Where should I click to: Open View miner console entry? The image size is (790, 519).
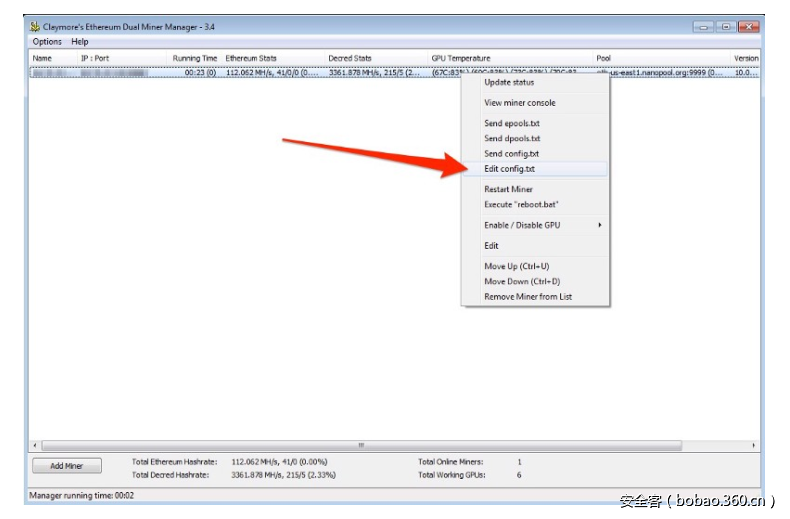(519, 103)
